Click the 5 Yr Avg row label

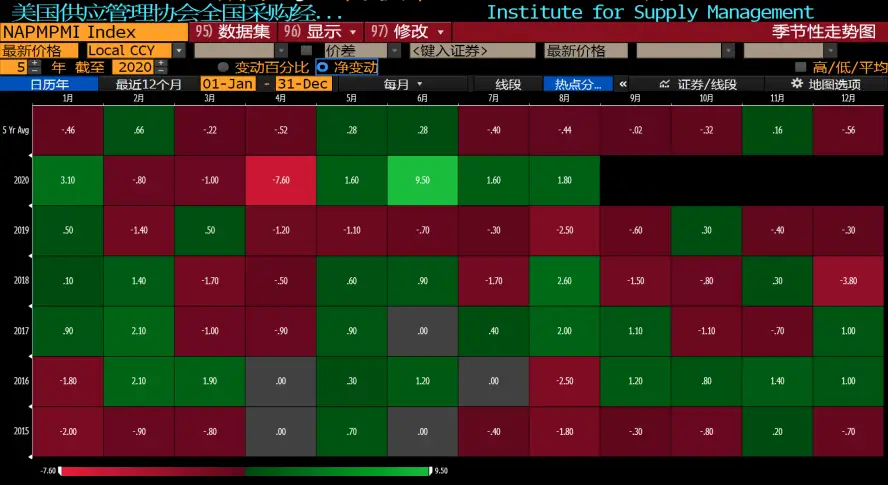[x=16, y=130]
